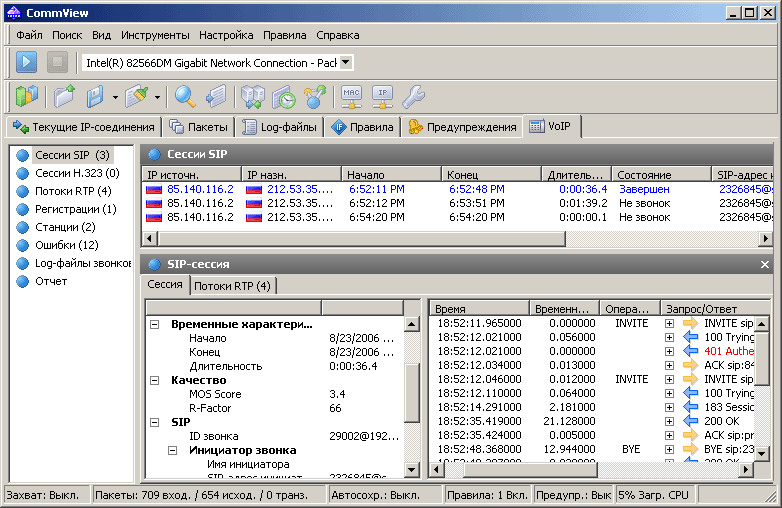Collapse the SIP group
Screen dimensions: 782x508
pos(155,422)
